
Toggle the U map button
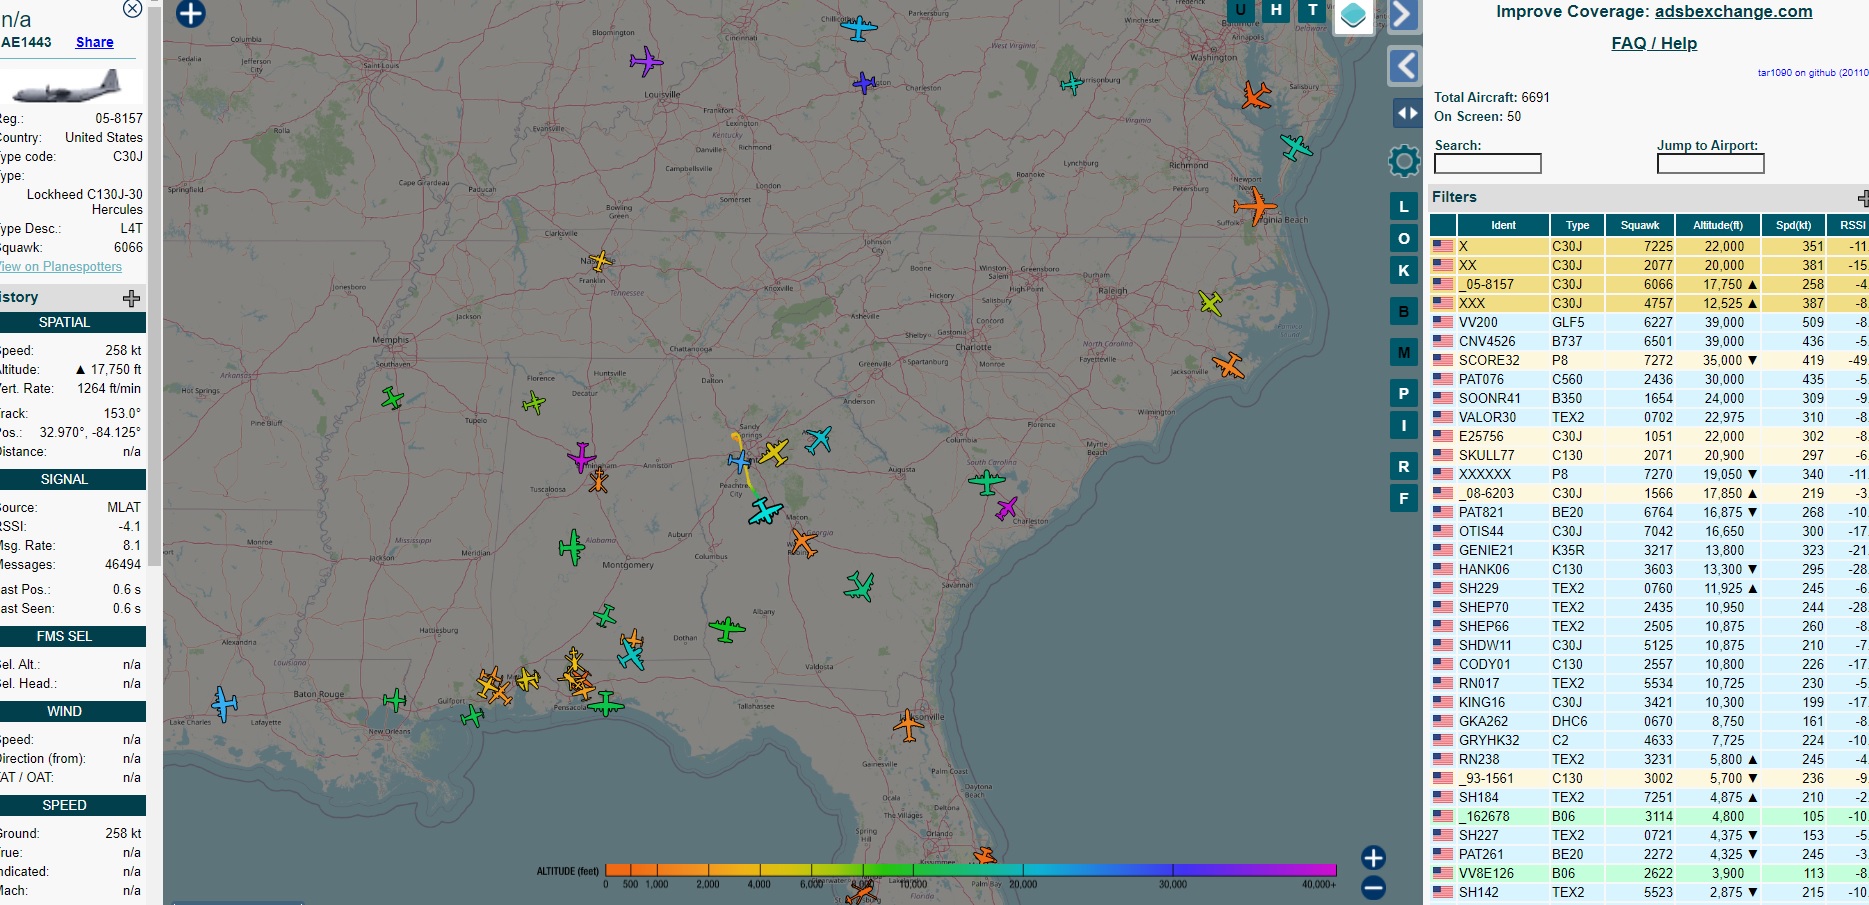pyautogui.click(x=1240, y=10)
